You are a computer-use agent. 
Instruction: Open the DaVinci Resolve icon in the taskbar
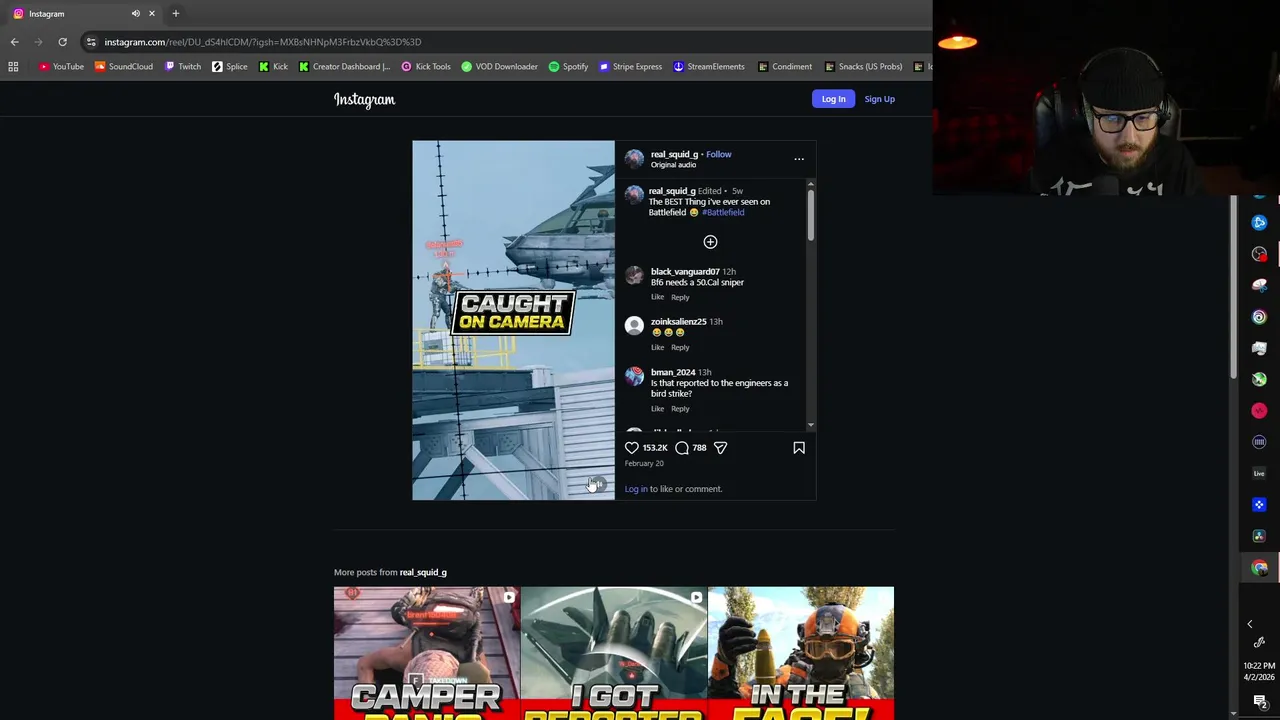[1259, 536]
